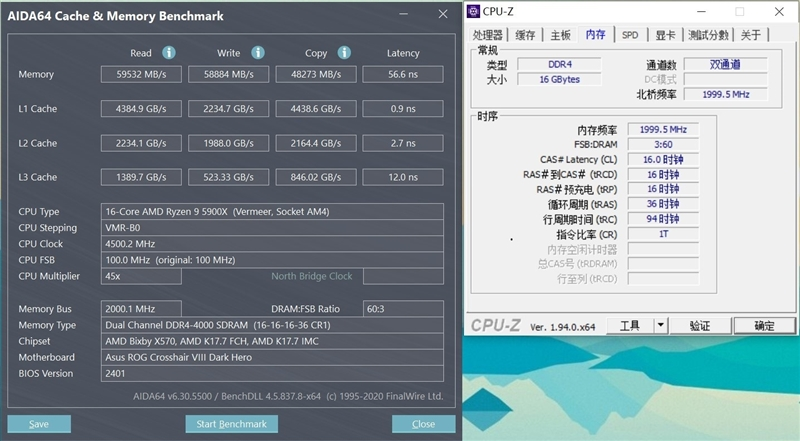The image size is (800, 441).
Task: Click the CPU Clock value 4500.2 MHz
Action: point(272,243)
